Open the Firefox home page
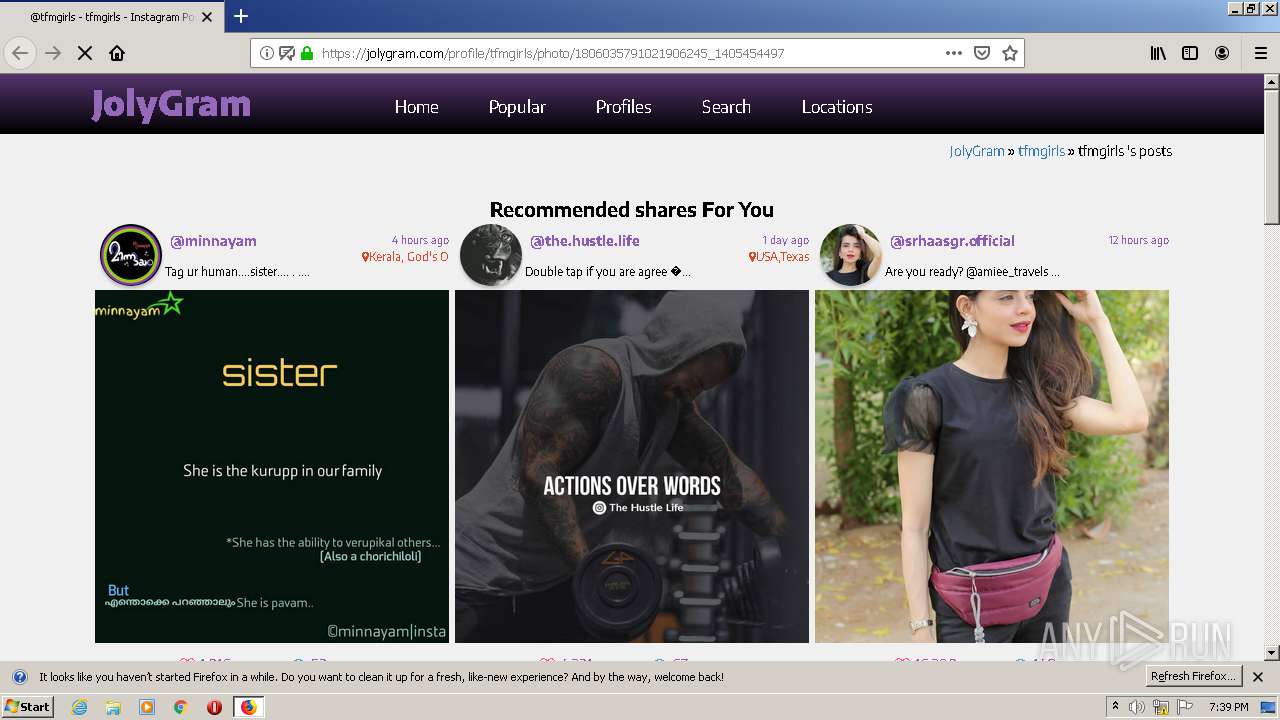This screenshot has width=1280, height=720. 117,53
